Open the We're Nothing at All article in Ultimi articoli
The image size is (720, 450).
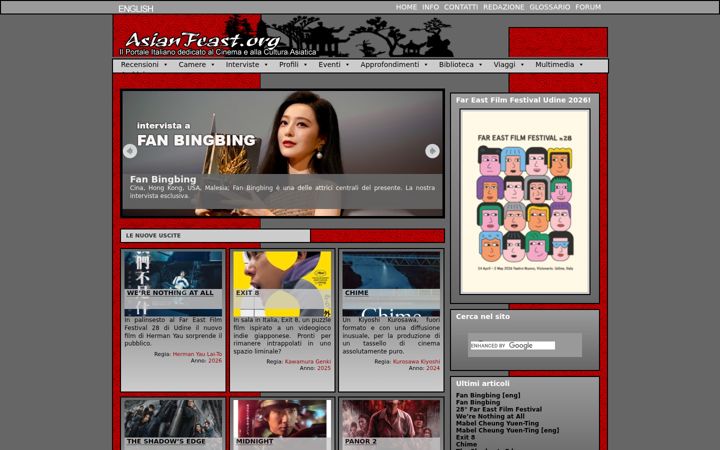pyautogui.click(x=490, y=416)
